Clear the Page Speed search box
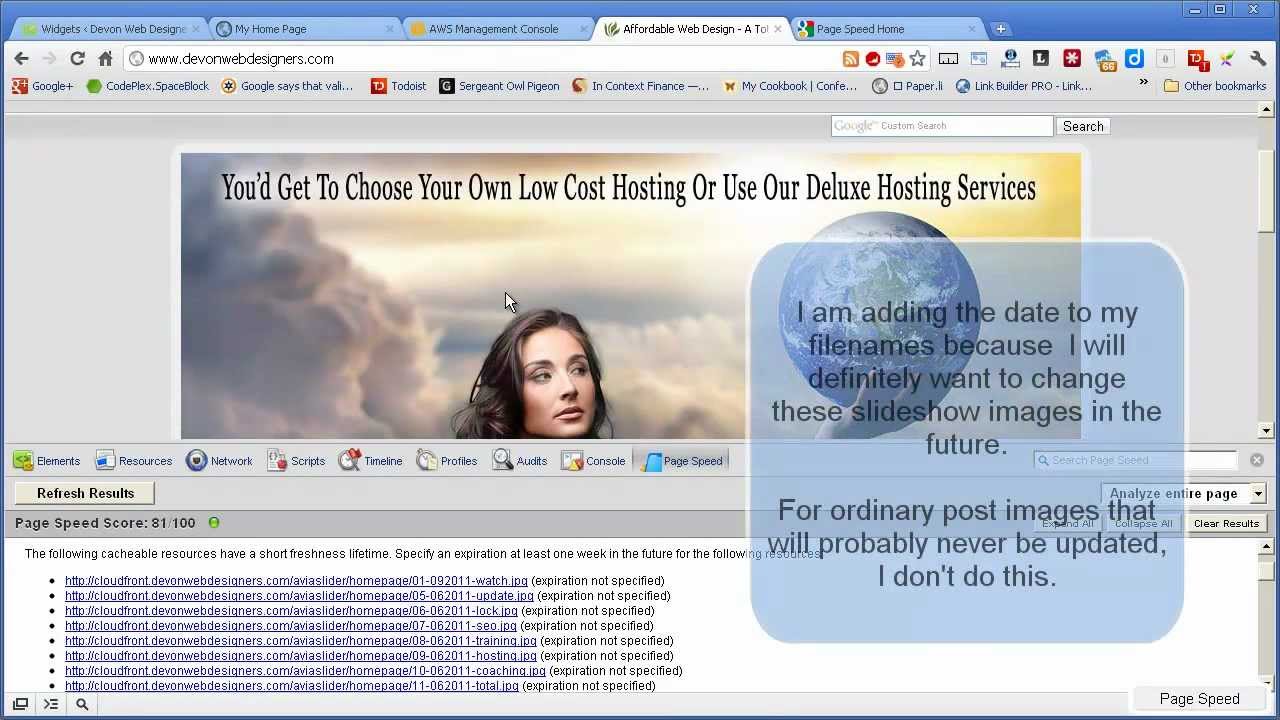 [1257, 460]
